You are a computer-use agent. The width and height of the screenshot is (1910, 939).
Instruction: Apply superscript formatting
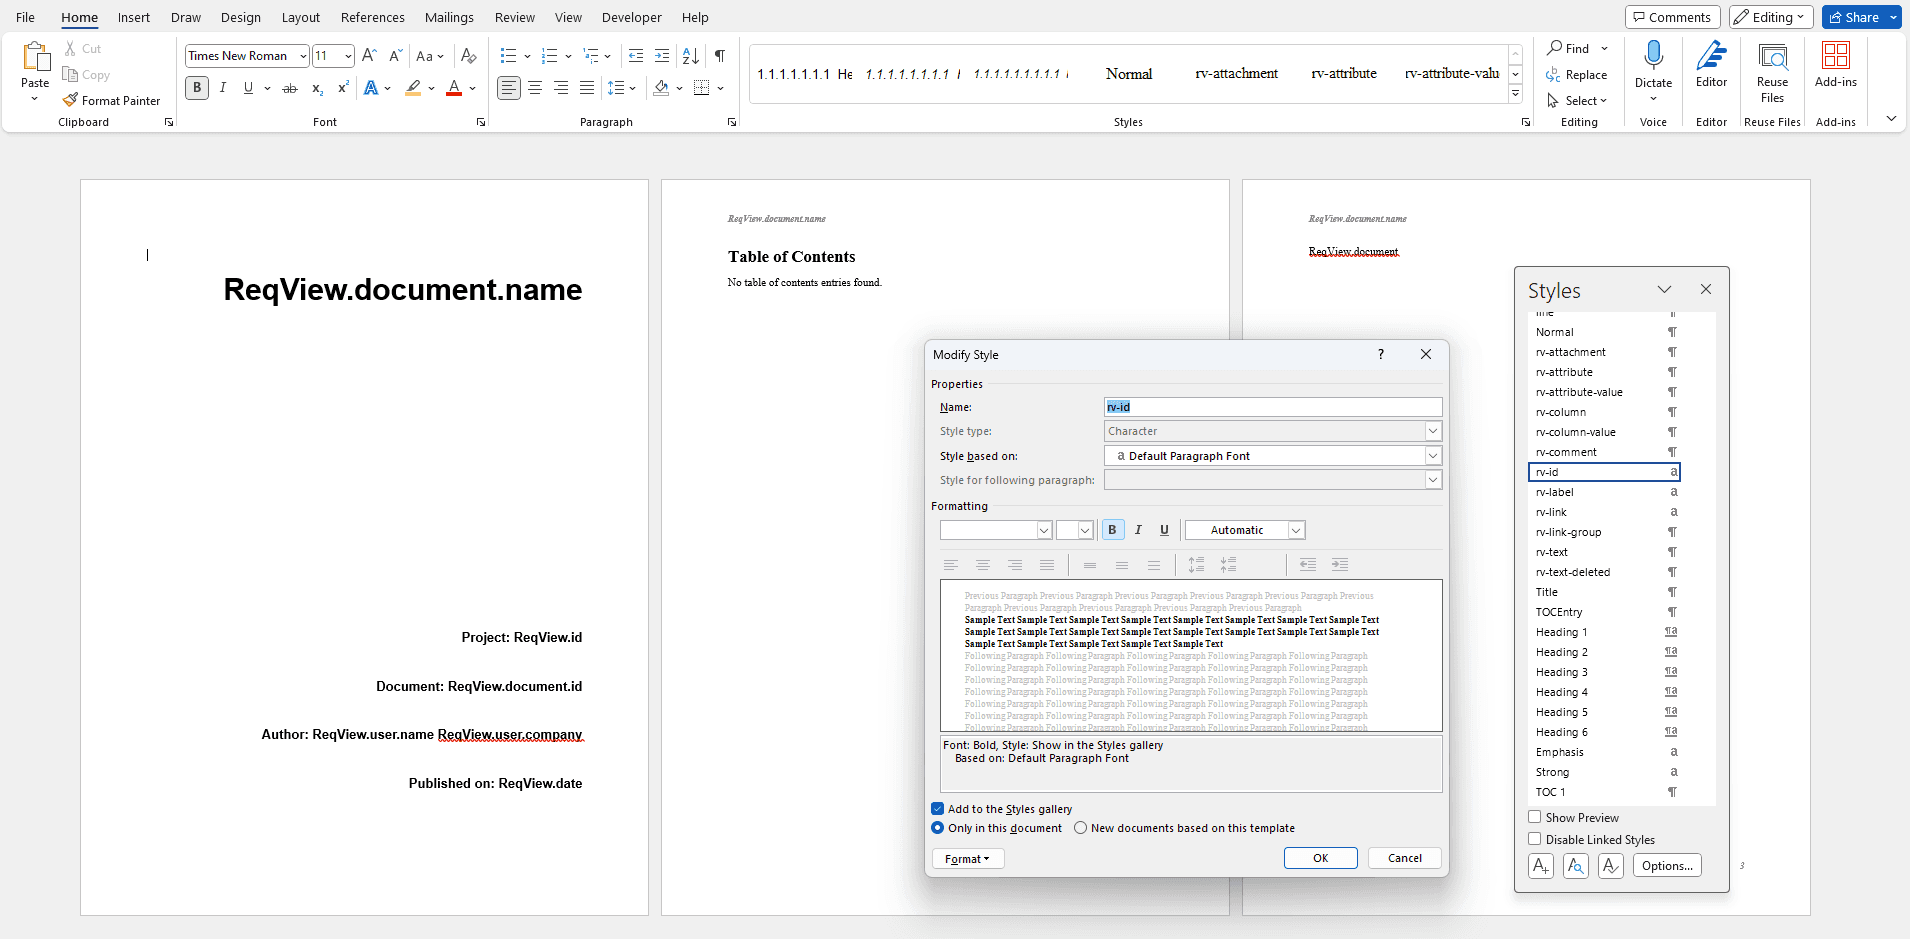pos(343,88)
